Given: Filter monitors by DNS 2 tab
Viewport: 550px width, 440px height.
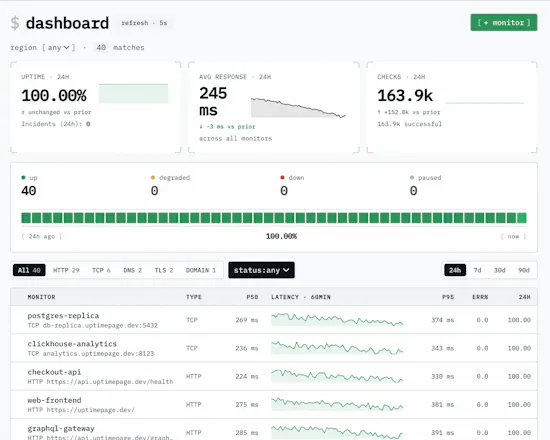Looking at the screenshot, I should tap(132, 270).
